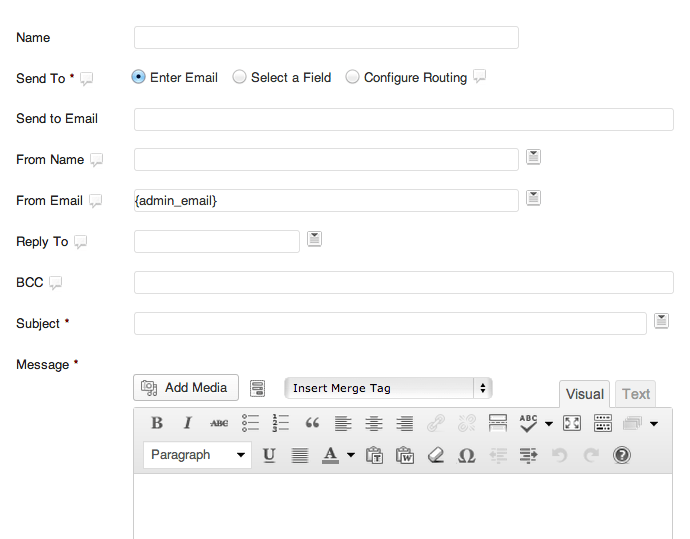Open merge tags beside From Name field

[534, 157]
